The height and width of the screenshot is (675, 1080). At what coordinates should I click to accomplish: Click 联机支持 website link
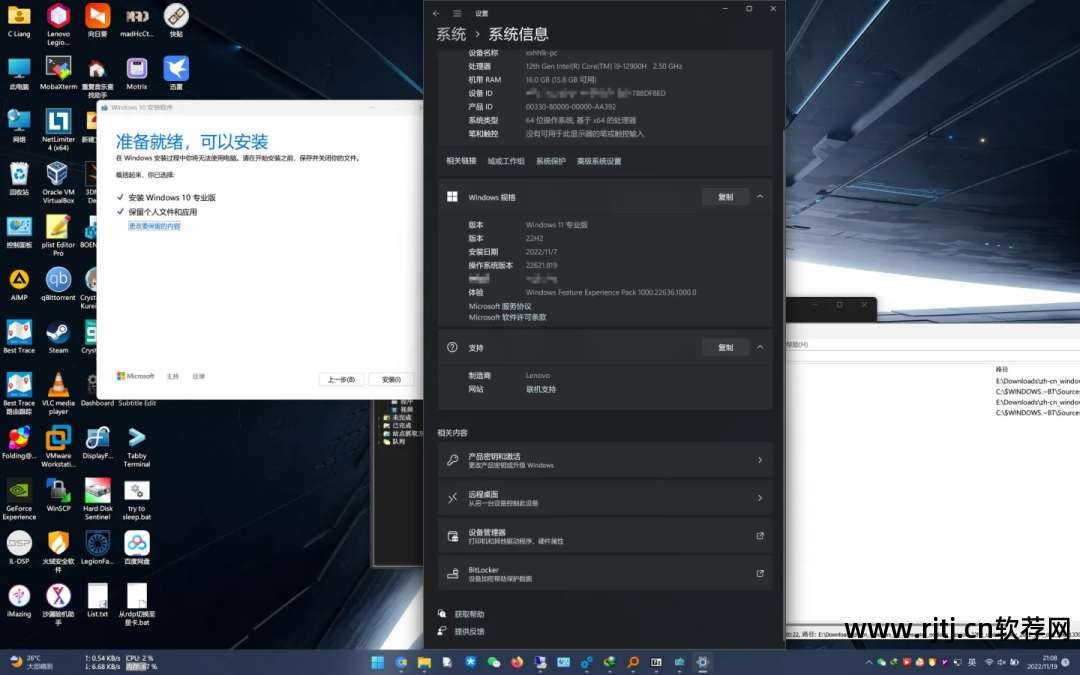point(541,389)
